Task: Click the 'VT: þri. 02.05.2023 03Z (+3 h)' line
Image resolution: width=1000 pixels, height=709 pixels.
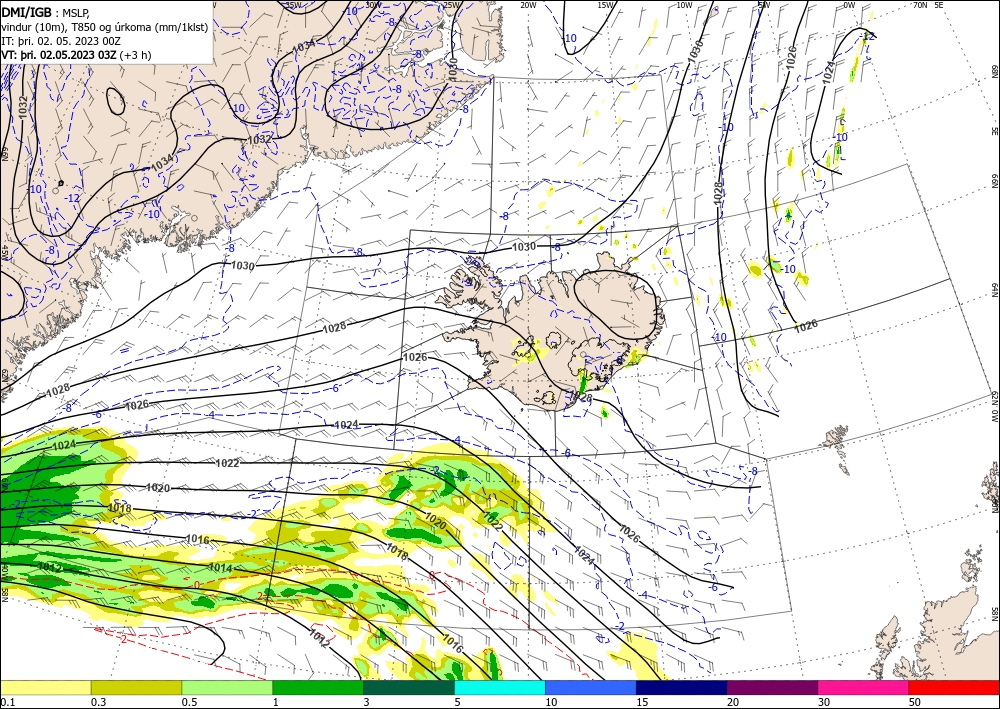Action: [x=76, y=54]
